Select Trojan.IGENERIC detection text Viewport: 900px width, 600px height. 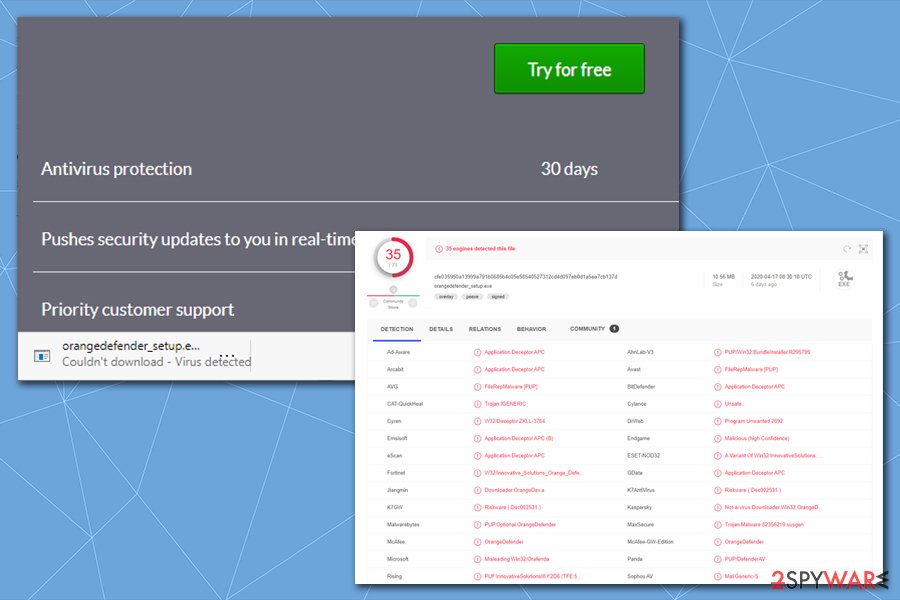click(x=505, y=404)
